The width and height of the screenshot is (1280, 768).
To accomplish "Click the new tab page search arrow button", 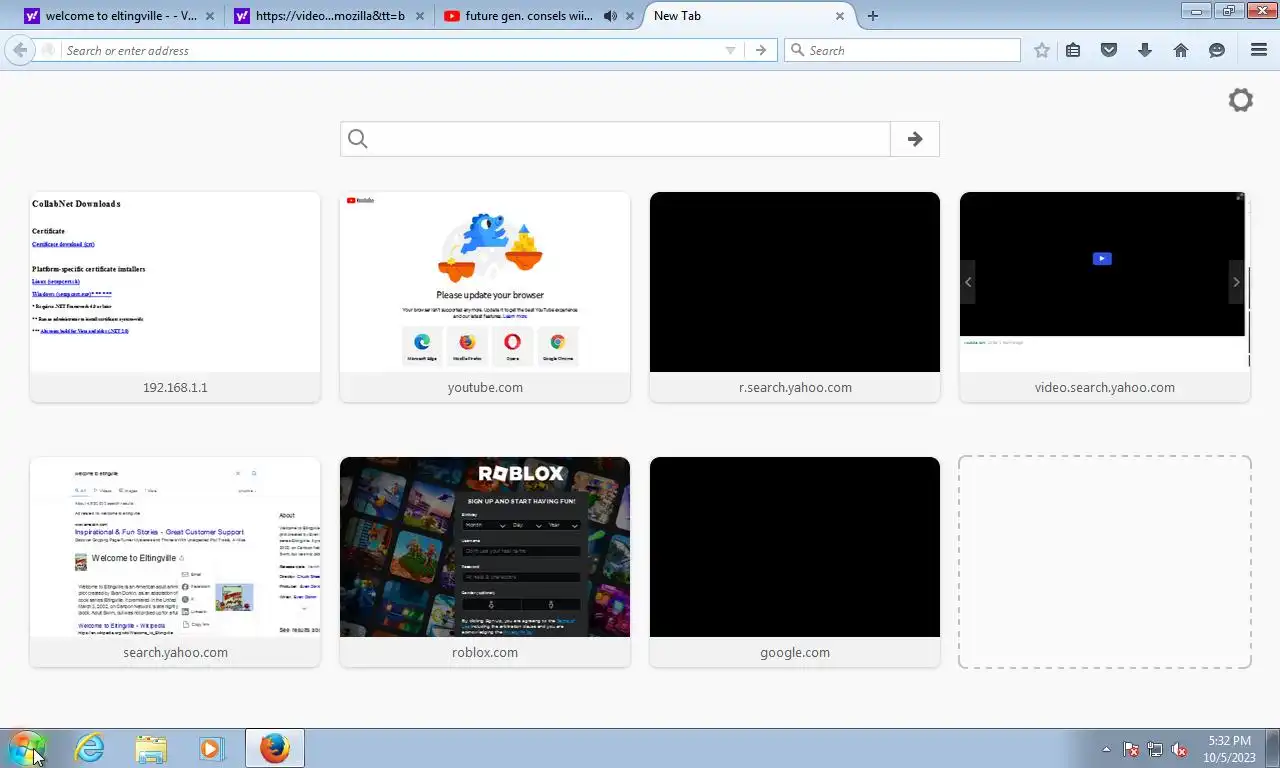I will pyautogui.click(x=915, y=139).
